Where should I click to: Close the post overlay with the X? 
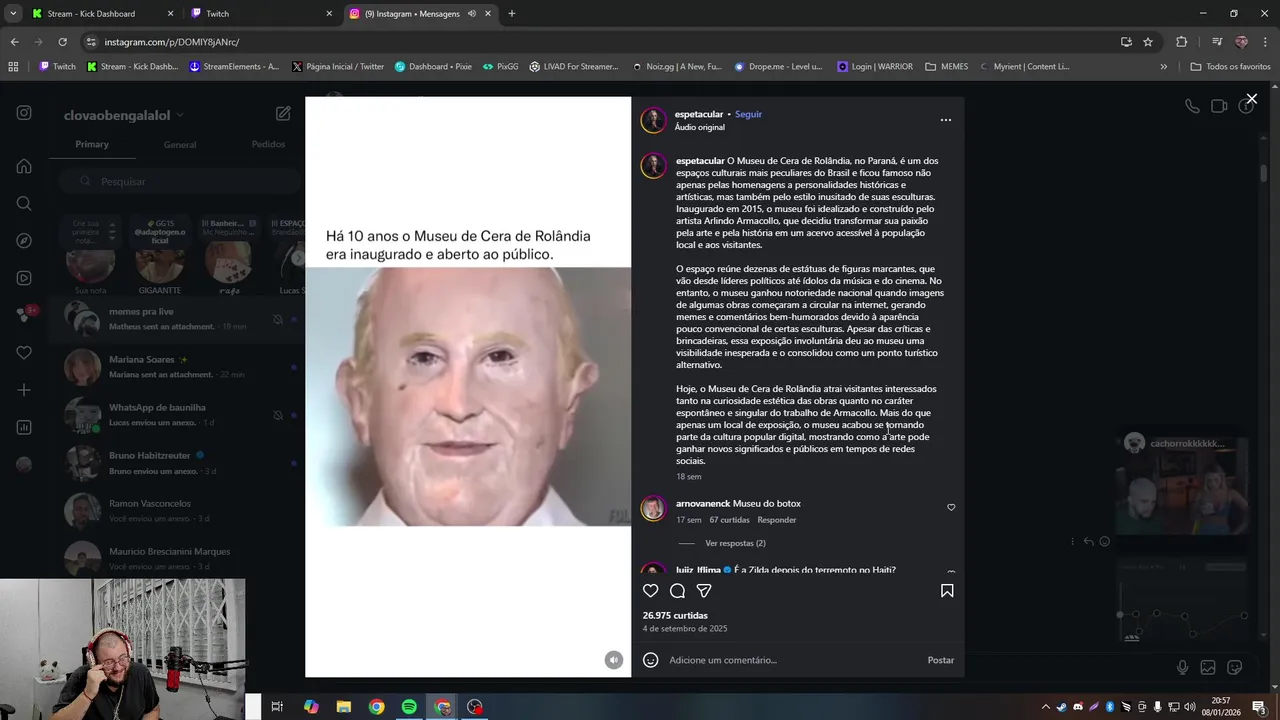(x=1251, y=99)
